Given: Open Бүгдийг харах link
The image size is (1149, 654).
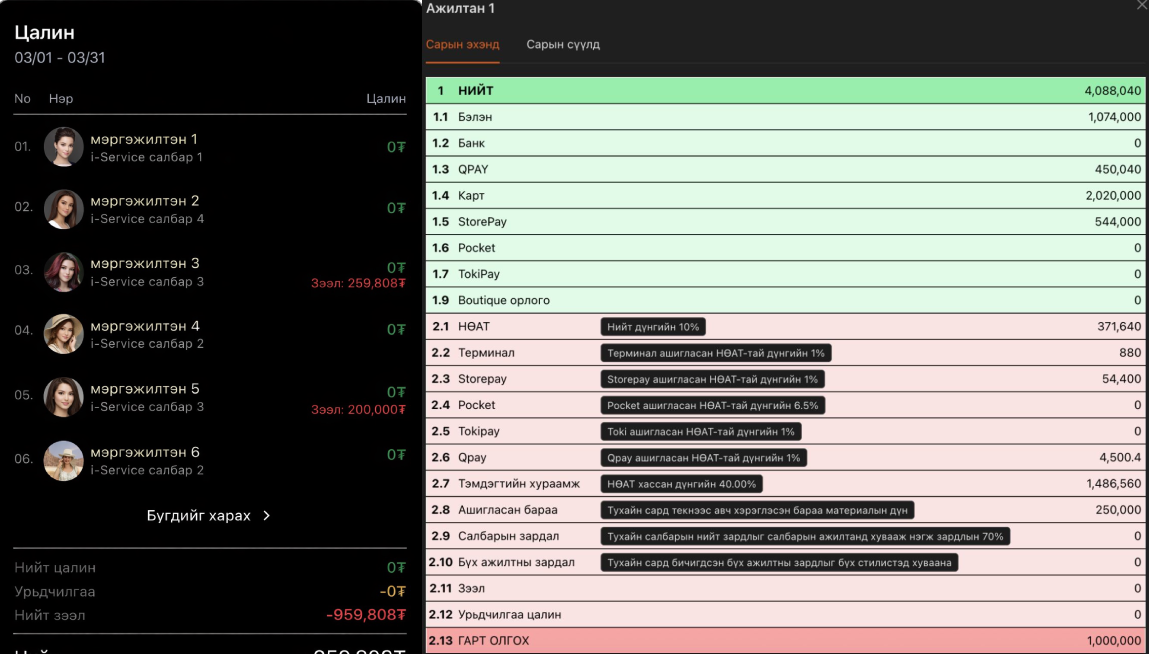Looking at the screenshot, I should coord(198,516).
